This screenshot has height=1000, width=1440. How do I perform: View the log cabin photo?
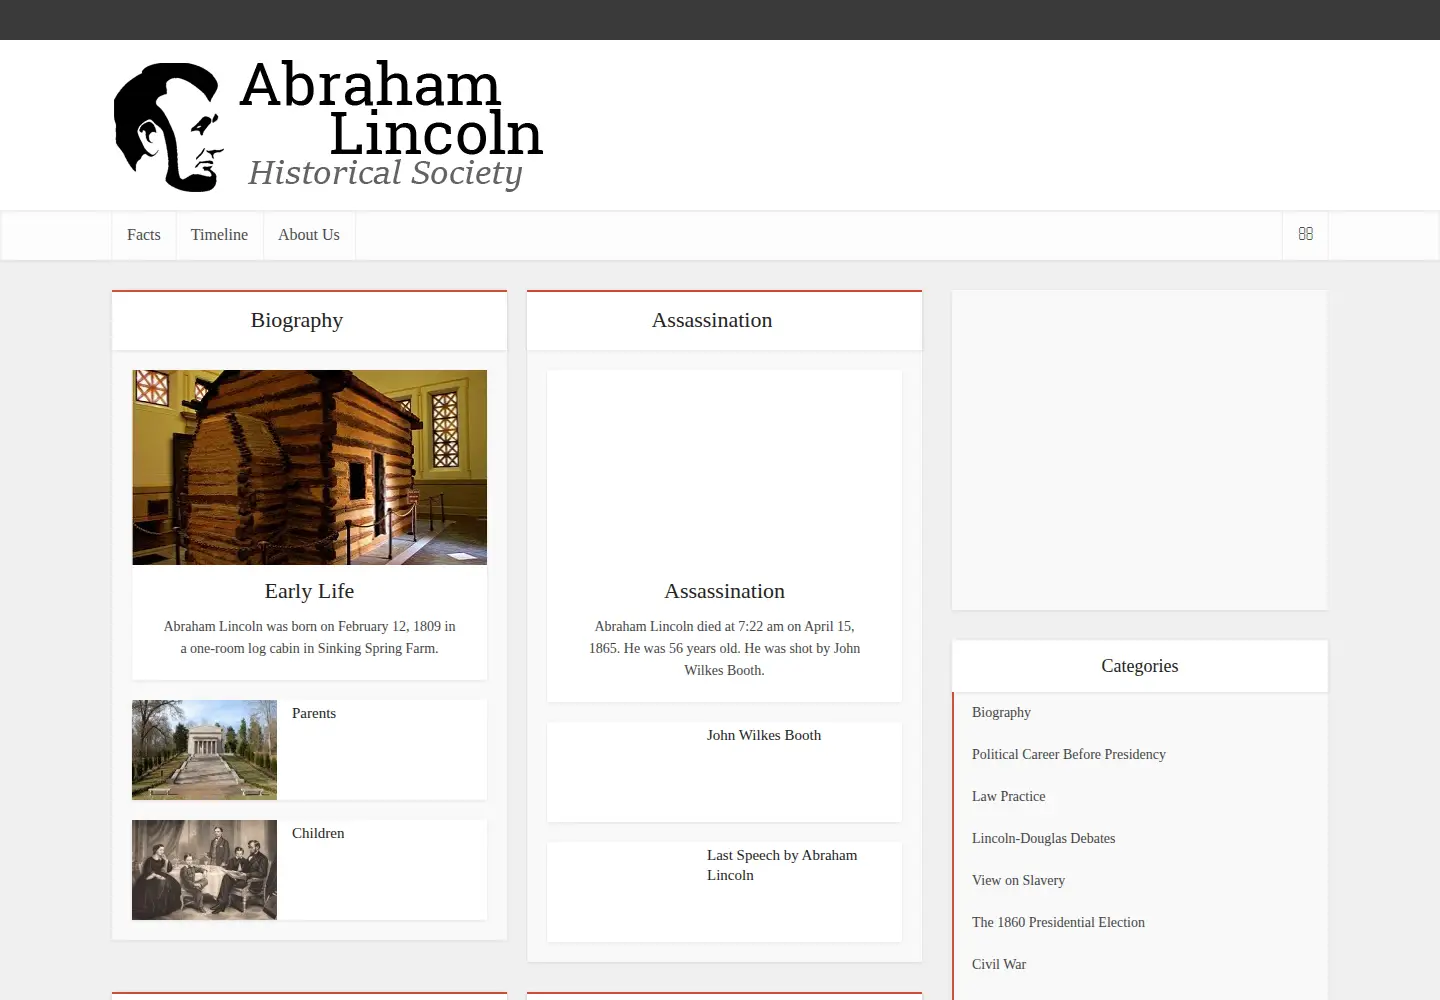309,467
